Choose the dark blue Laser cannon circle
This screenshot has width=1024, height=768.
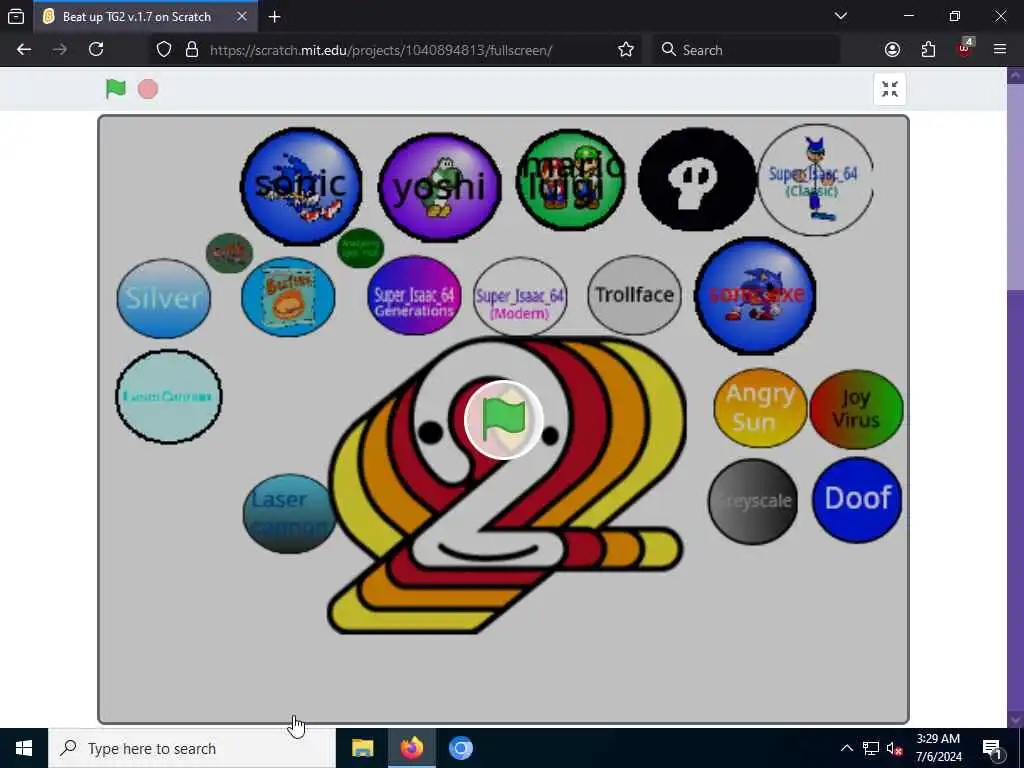(289, 513)
